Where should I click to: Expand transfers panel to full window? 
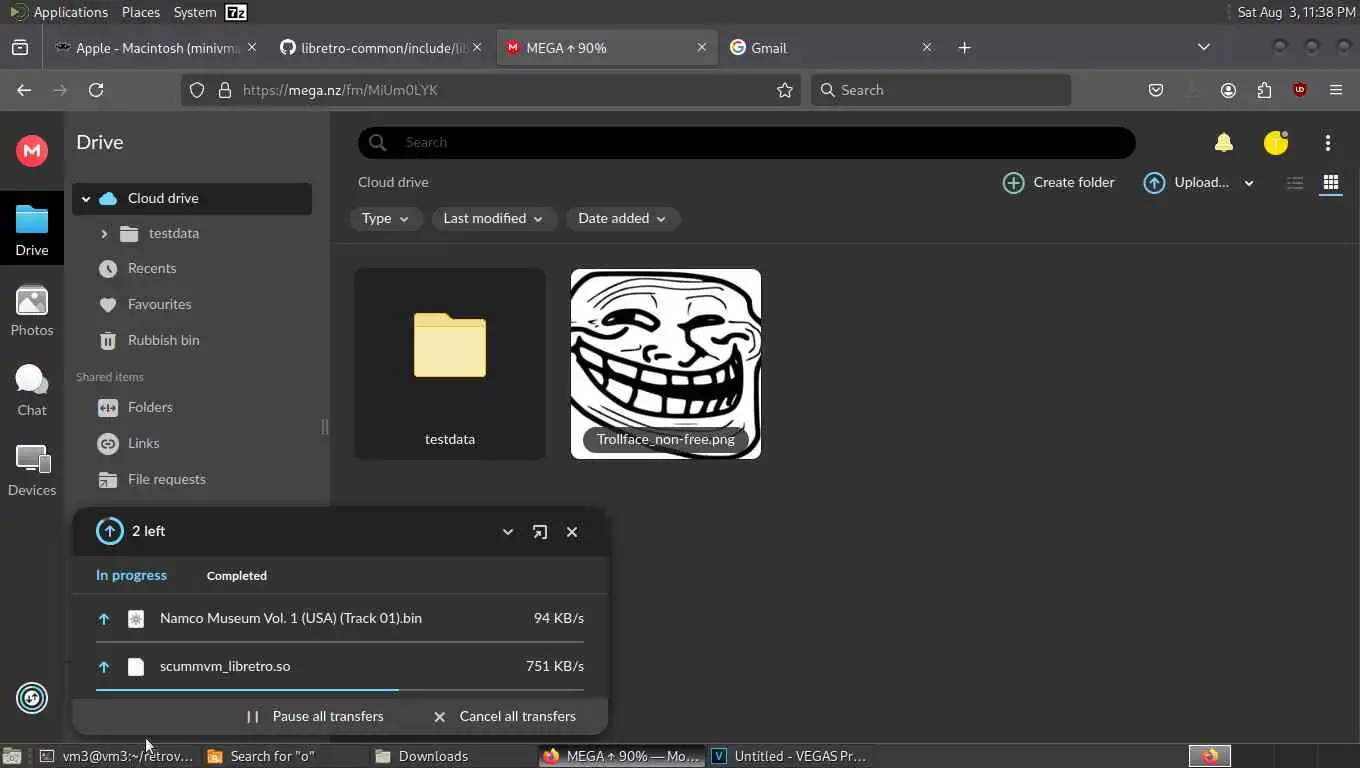coord(540,532)
